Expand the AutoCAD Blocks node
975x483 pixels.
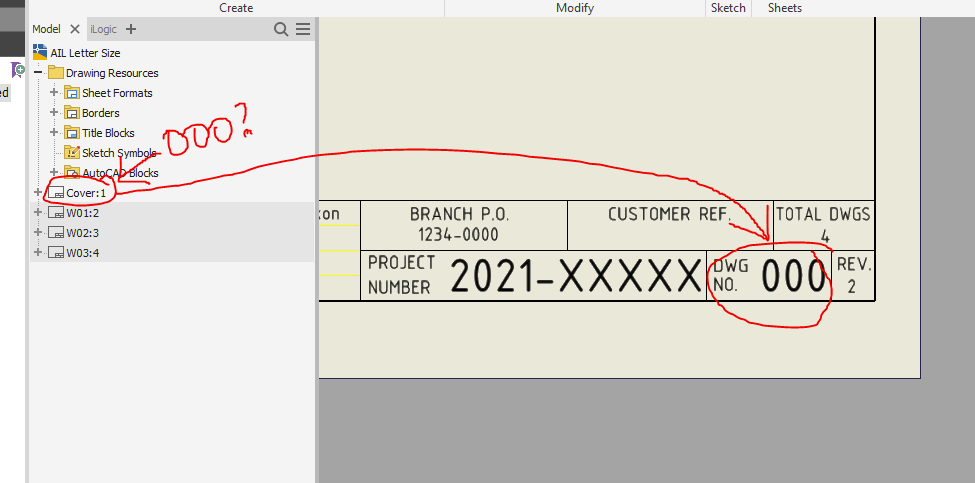point(55,172)
